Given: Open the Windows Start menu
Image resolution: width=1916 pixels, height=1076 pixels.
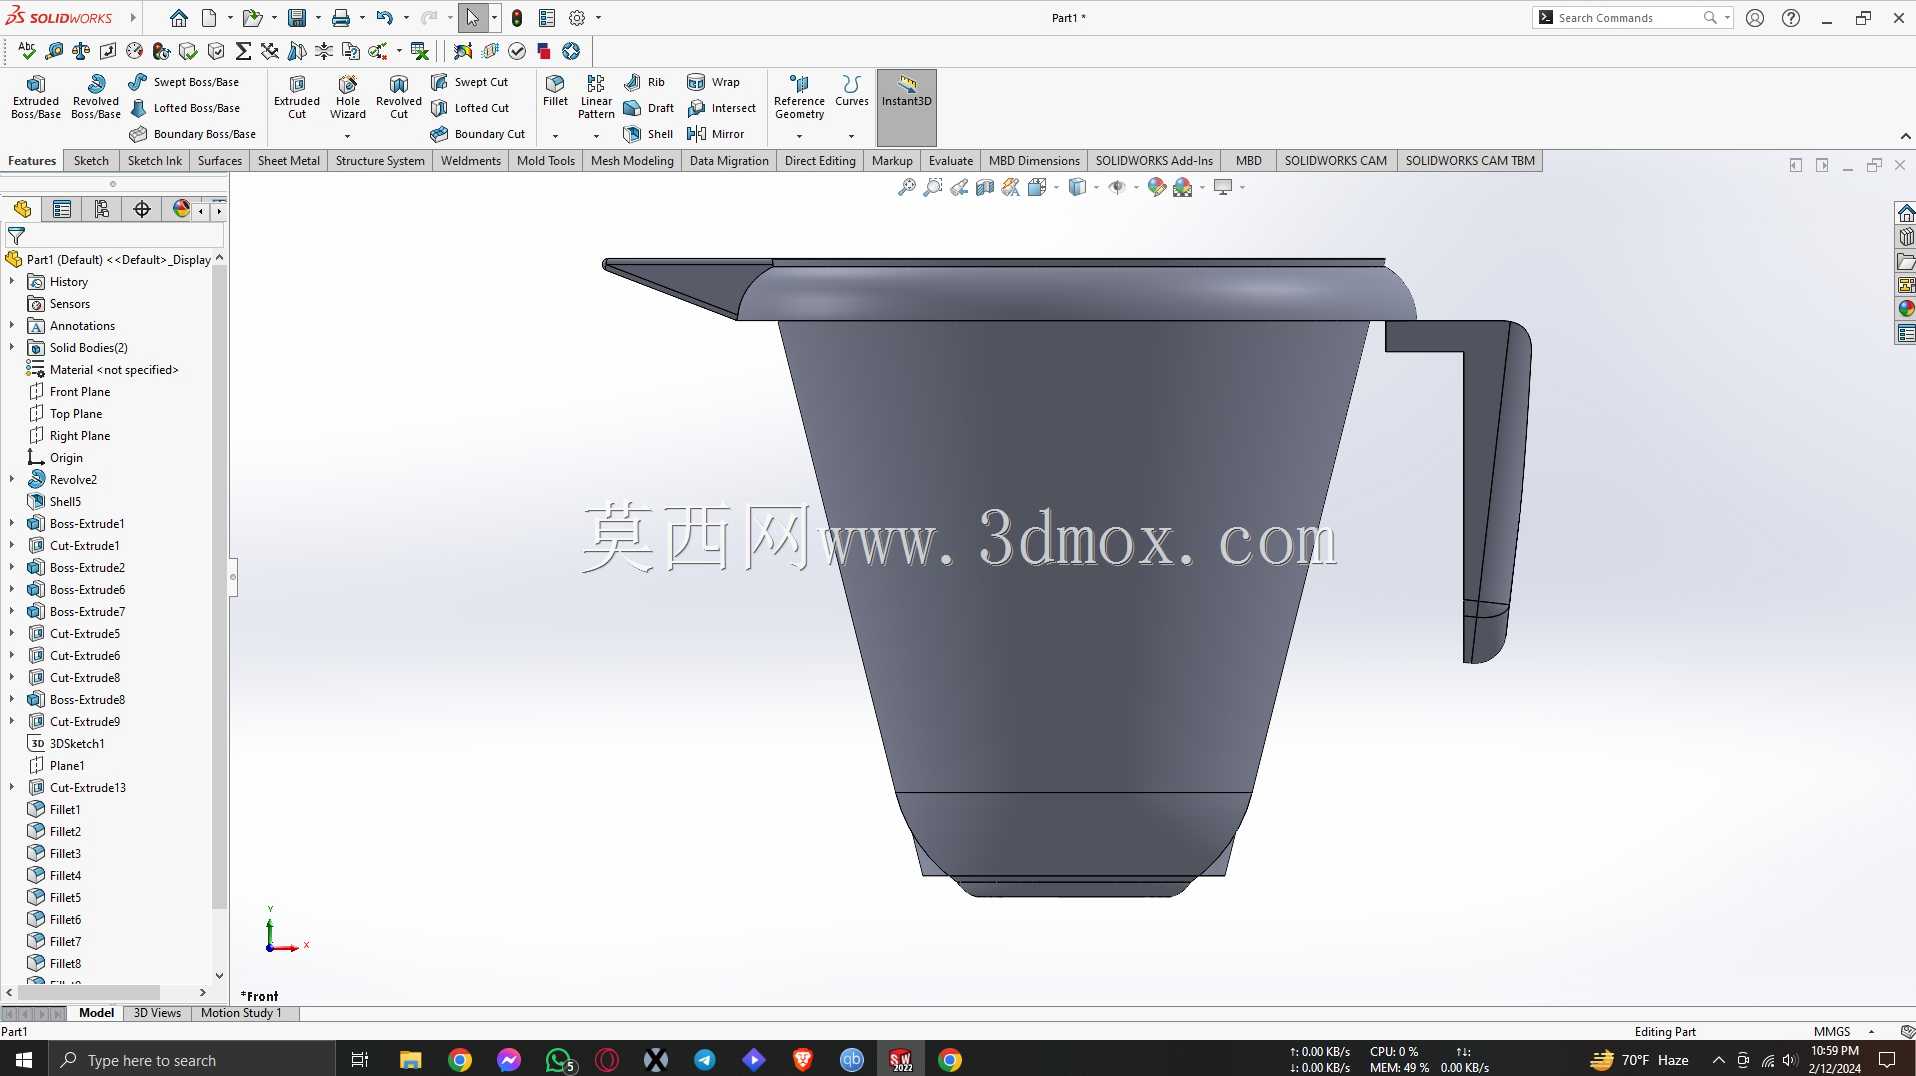Looking at the screenshot, I should 24,1060.
